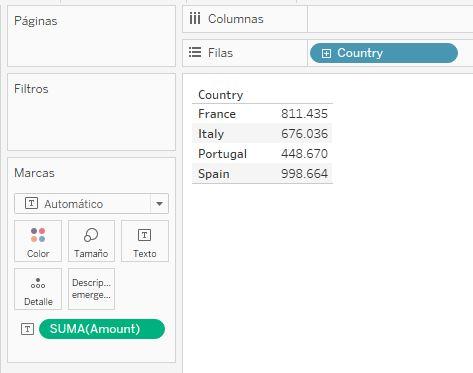
Task: Click the Marcas card title
Action: tap(34, 173)
